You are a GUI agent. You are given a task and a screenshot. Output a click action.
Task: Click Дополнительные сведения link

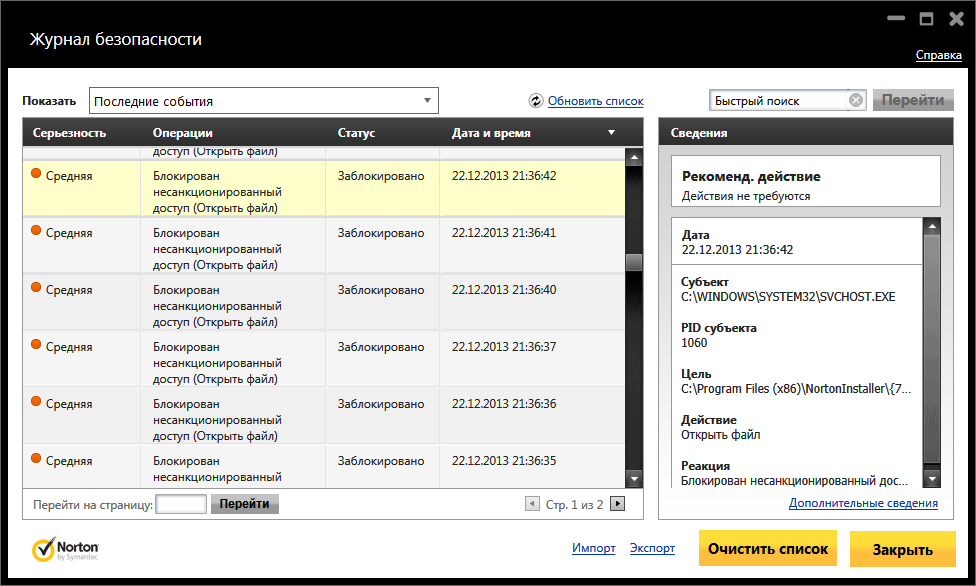(863, 503)
